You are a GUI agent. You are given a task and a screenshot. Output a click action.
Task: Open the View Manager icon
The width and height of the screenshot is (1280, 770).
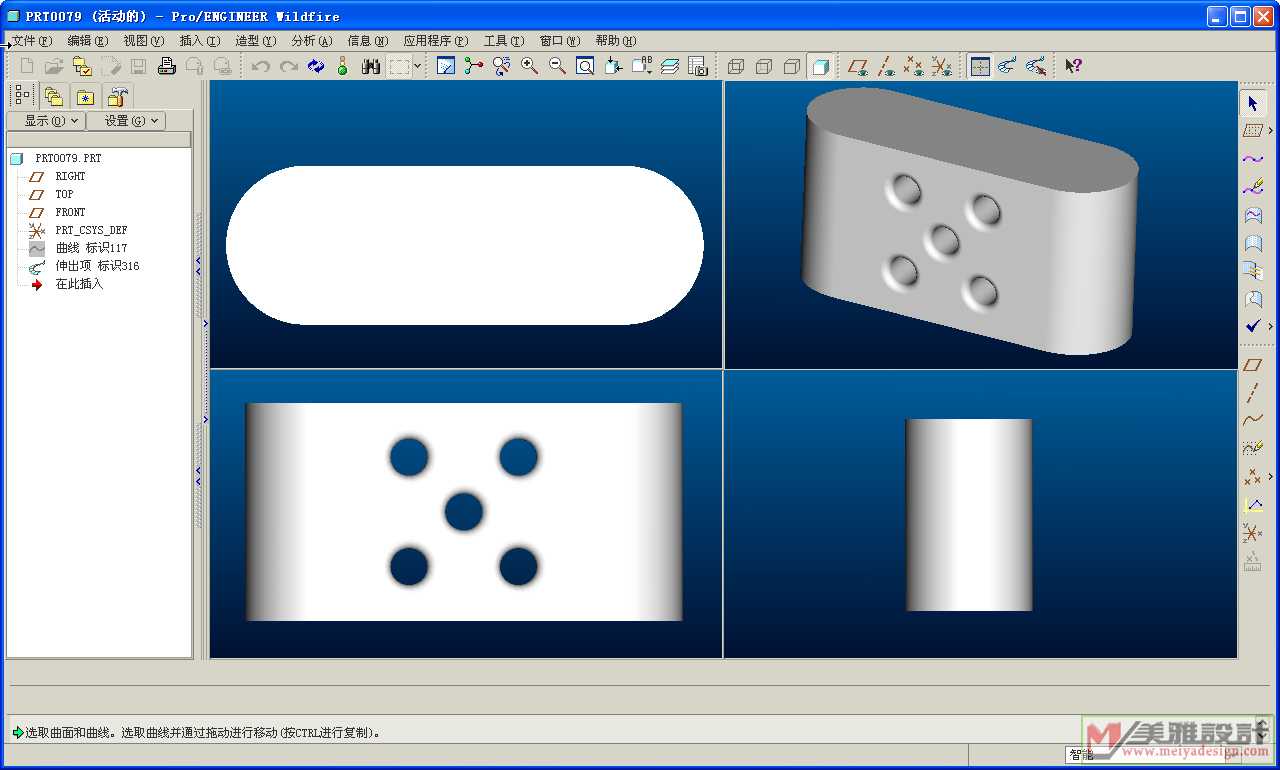tap(697, 66)
